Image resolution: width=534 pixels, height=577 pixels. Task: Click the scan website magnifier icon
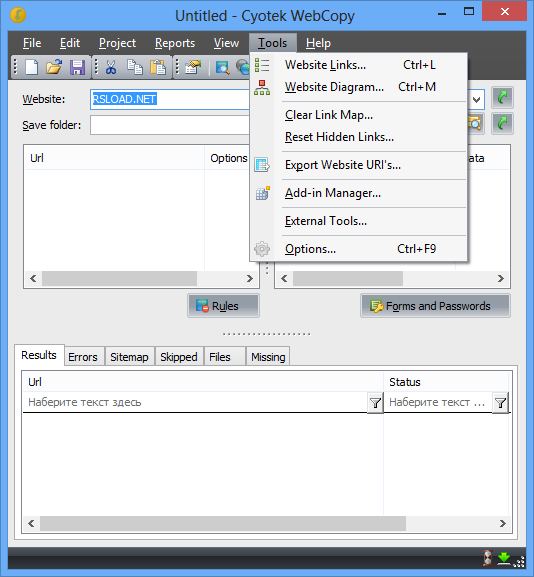coord(223,67)
